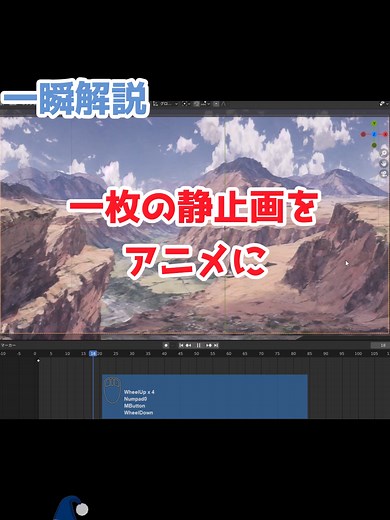Open the proportional falloff curve menu
Screen dimensions: 390x520
224,104
